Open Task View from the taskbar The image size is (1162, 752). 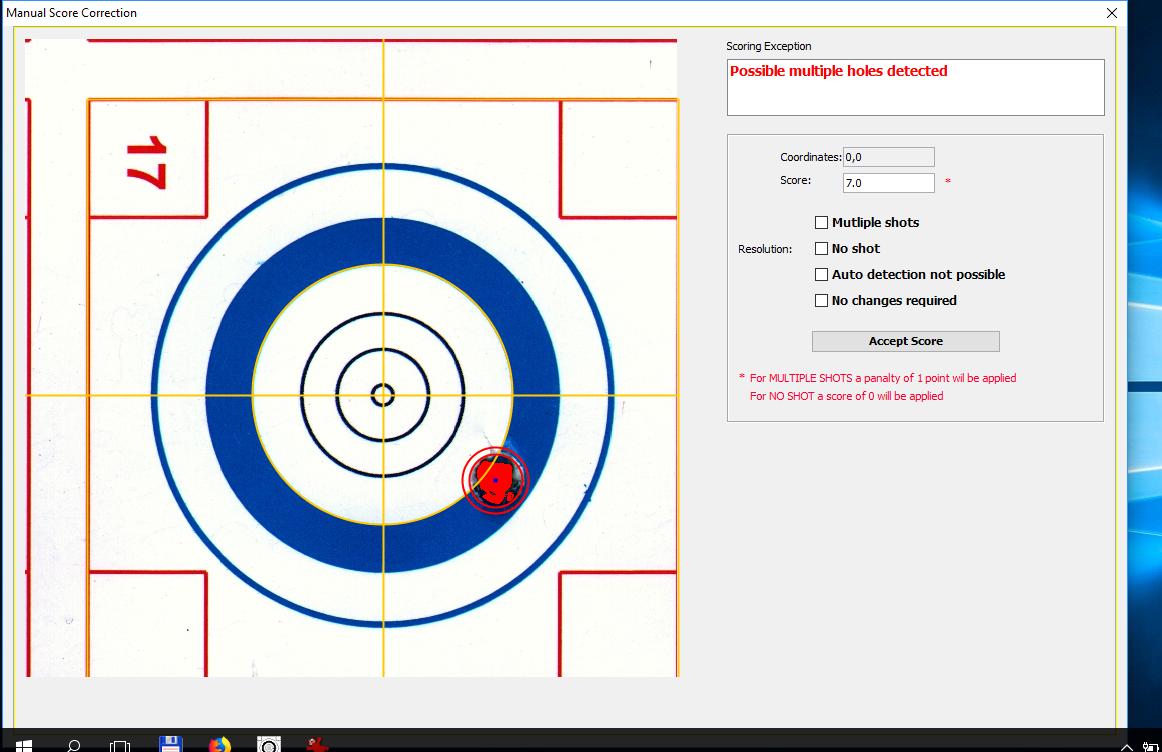point(120,745)
